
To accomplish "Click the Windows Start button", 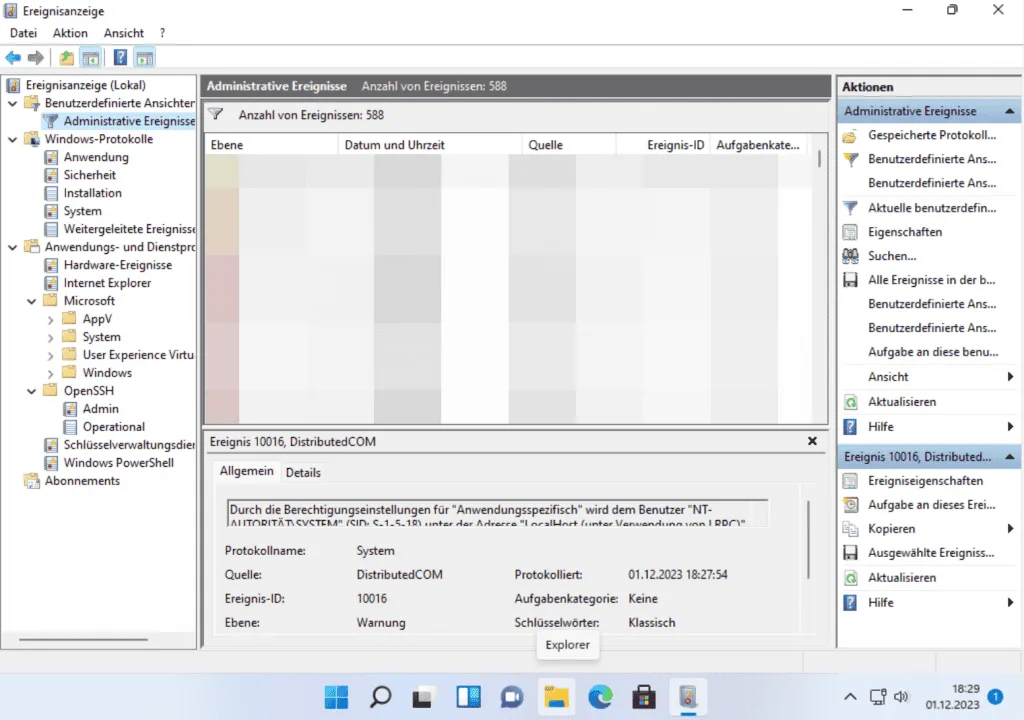I will tap(337, 696).
